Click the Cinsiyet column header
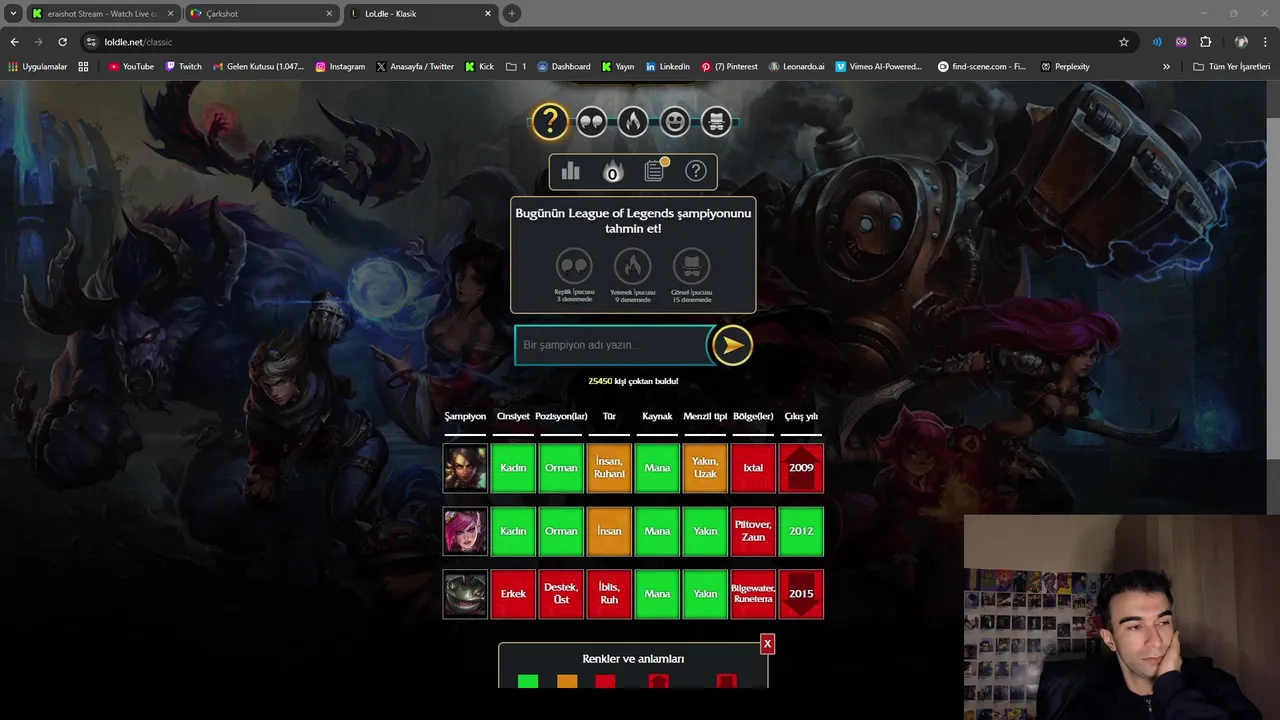This screenshot has height=720, width=1280. pyautogui.click(x=513, y=416)
